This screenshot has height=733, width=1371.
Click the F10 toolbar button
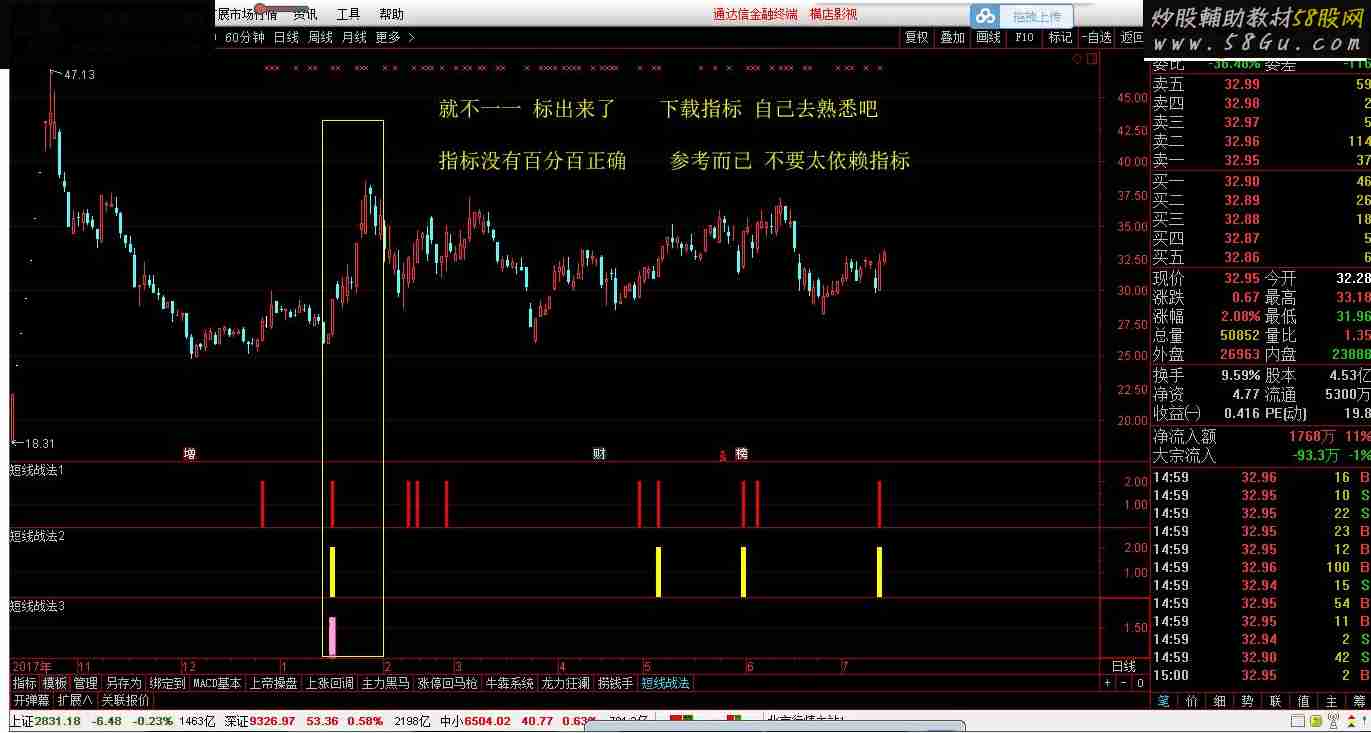pos(1024,37)
